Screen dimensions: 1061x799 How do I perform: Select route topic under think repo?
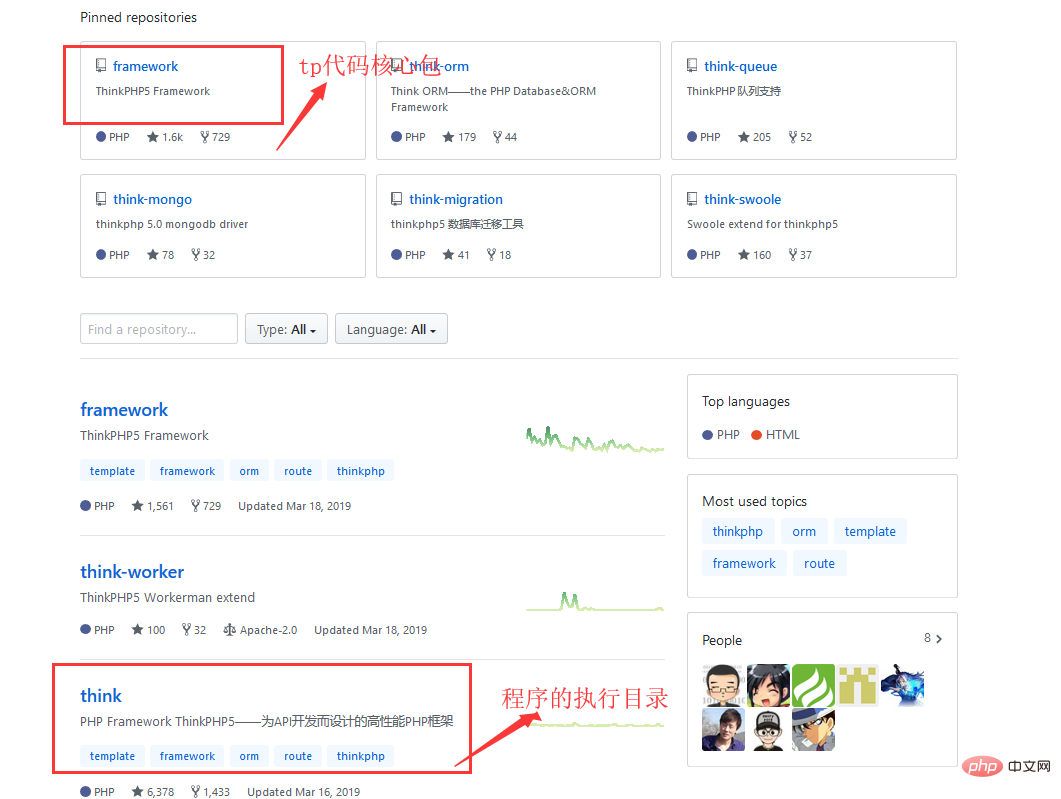pyautogui.click(x=298, y=756)
